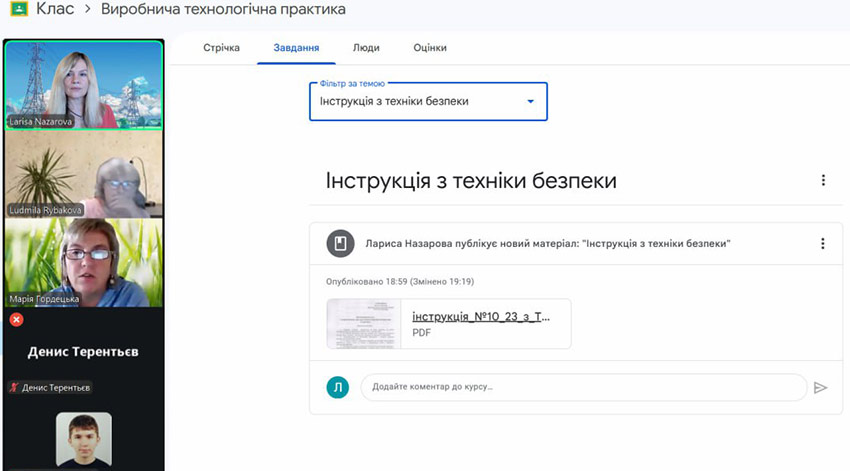Screen dimensions: 850x471
Task: Click the Google Classroom logo icon
Action: (x=17, y=10)
